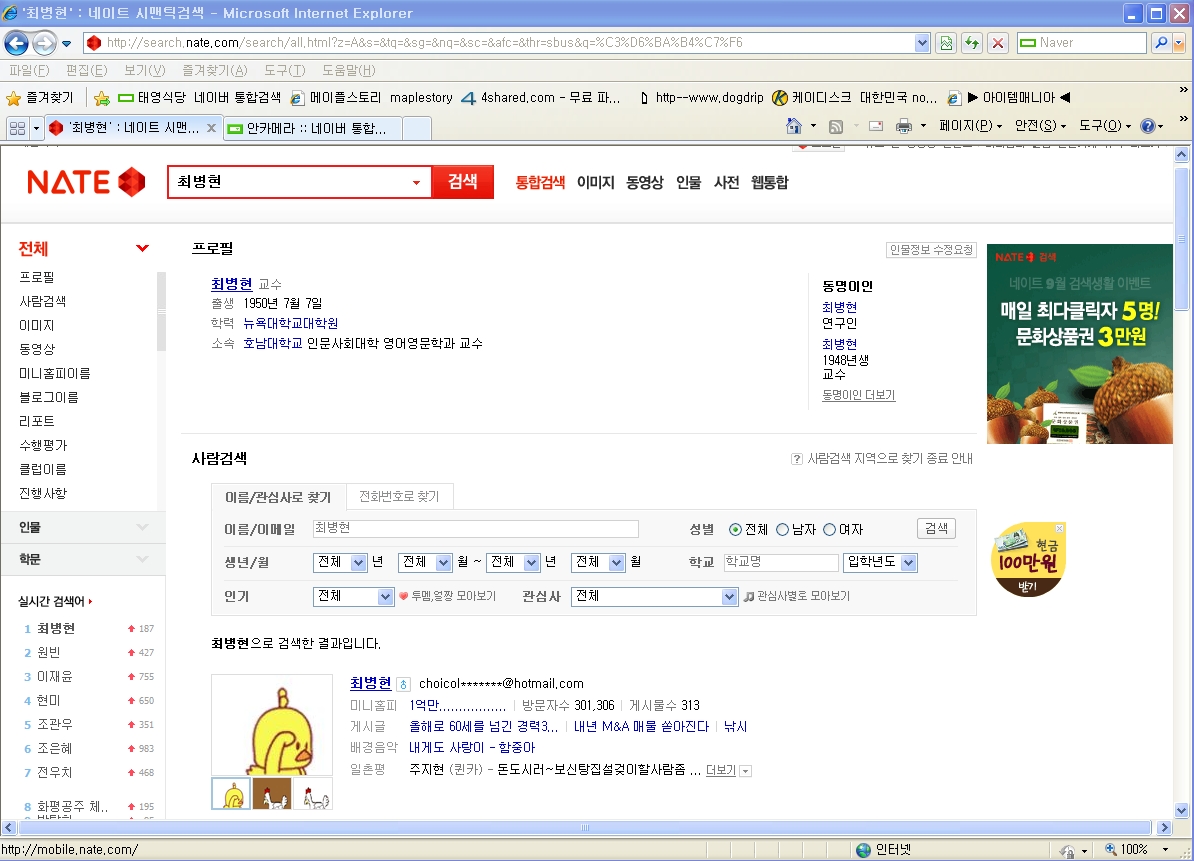Screen dimensions: 1194x861
Task: Click the heart icon for 투멤,얼짱 모아보기
Action: click(x=404, y=596)
